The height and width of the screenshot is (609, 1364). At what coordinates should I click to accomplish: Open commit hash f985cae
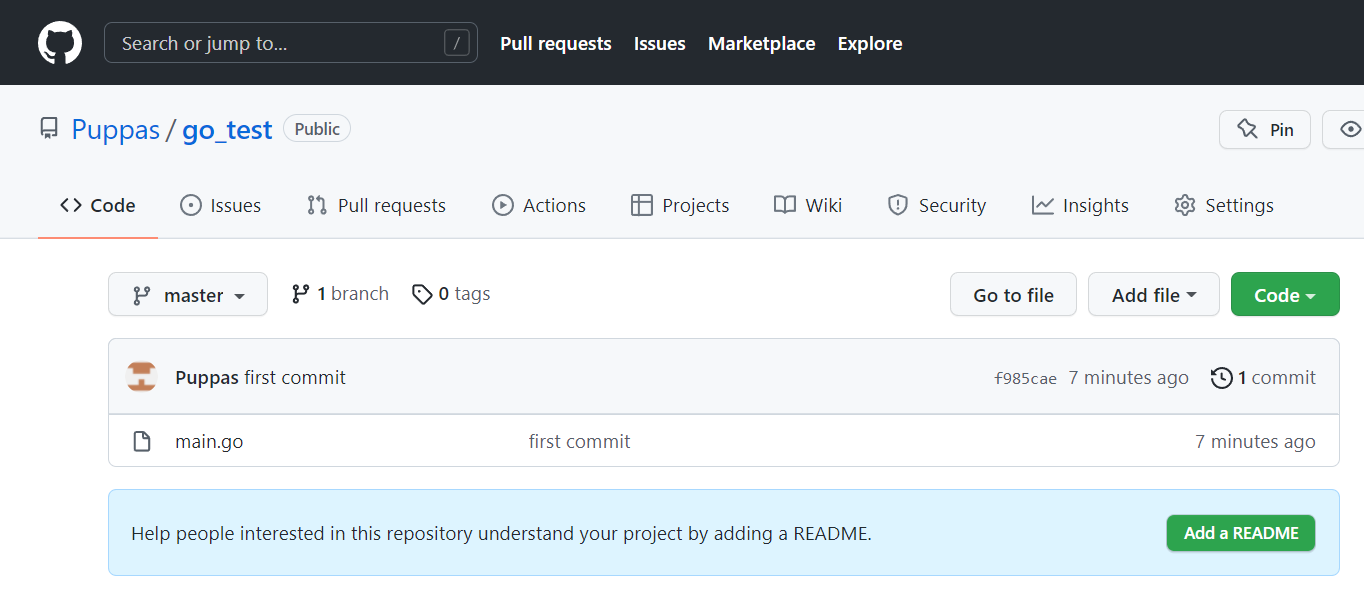pos(1025,378)
